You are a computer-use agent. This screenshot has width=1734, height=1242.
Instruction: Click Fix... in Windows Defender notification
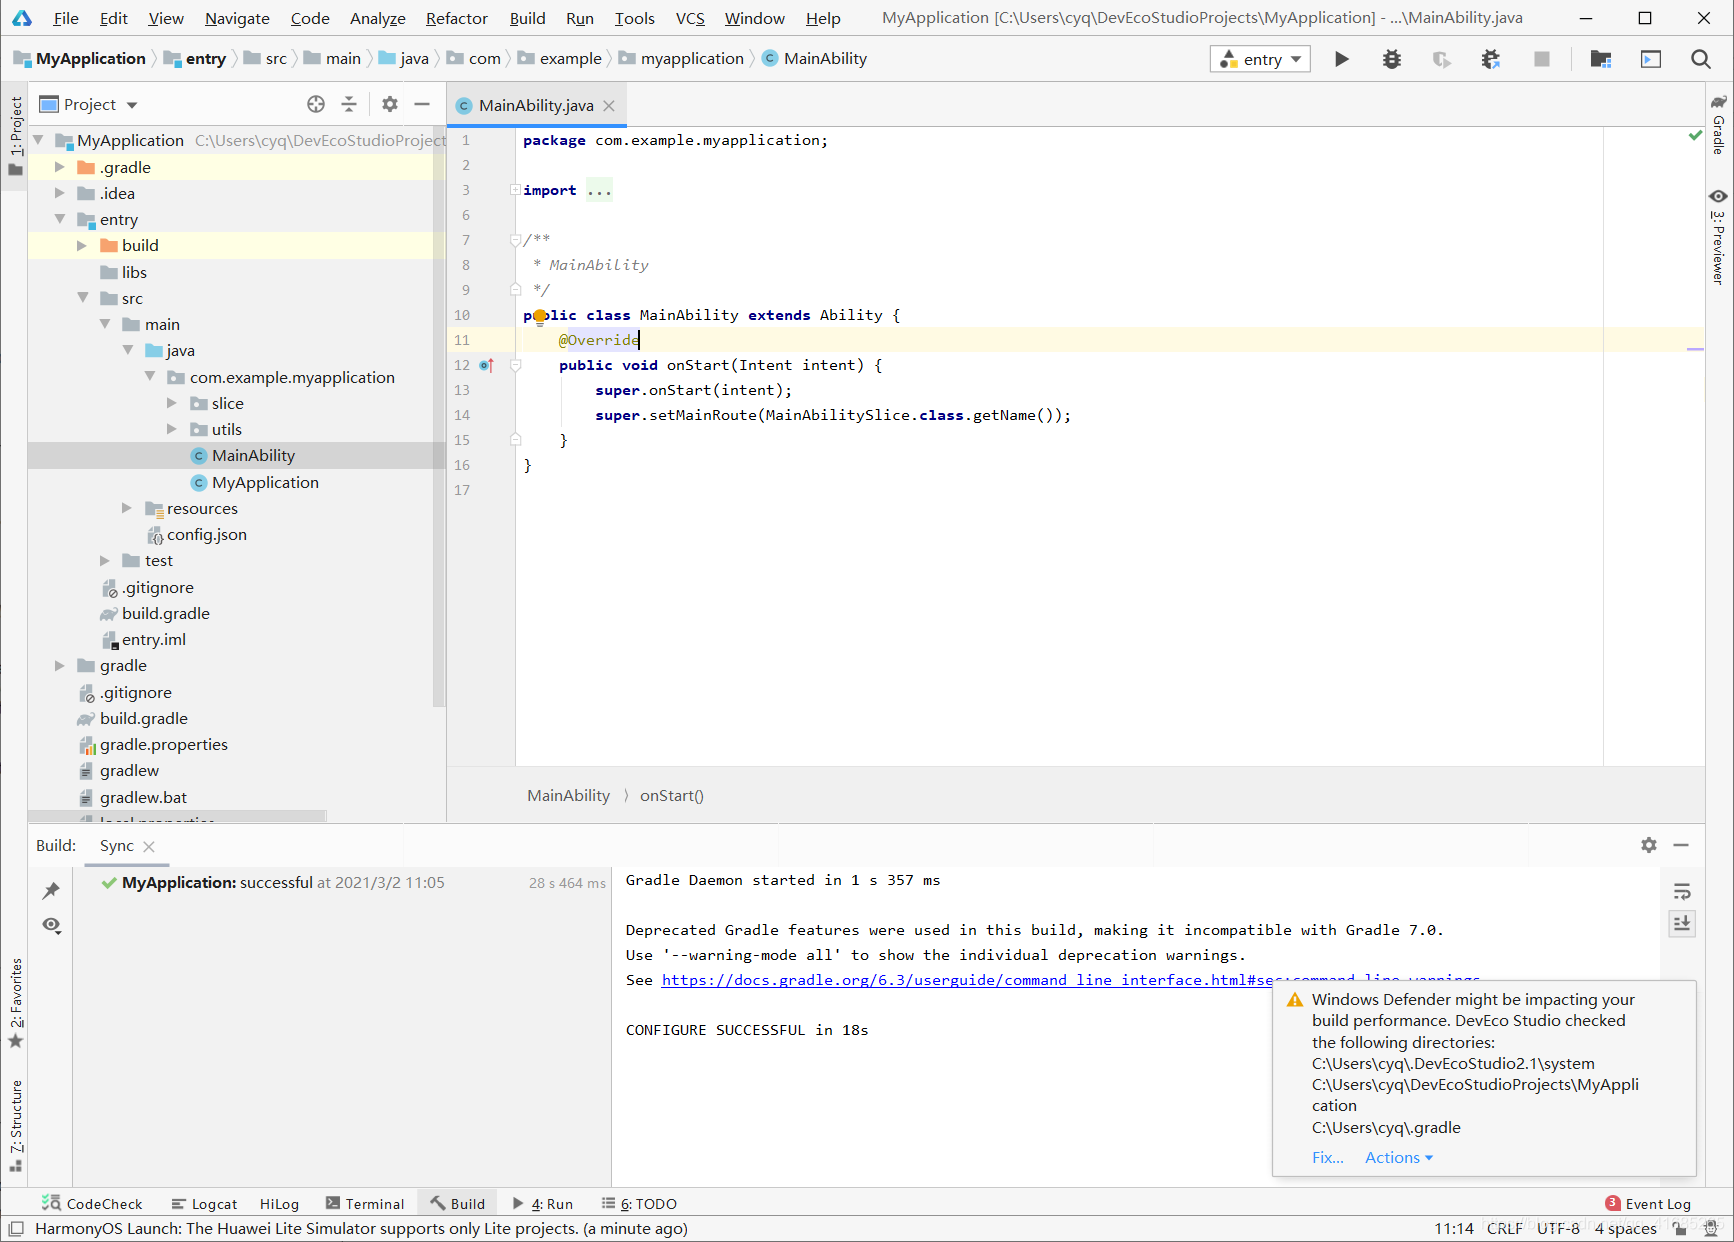pyautogui.click(x=1327, y=1157)
